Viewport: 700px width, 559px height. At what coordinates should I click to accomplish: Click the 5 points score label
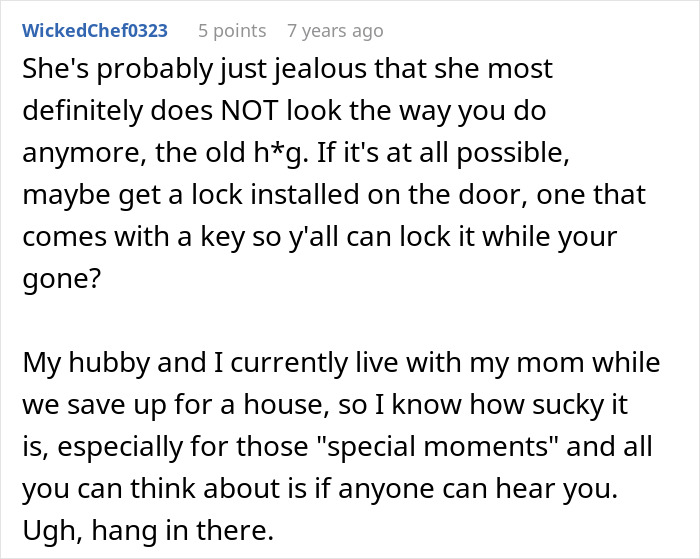point(232,31)
